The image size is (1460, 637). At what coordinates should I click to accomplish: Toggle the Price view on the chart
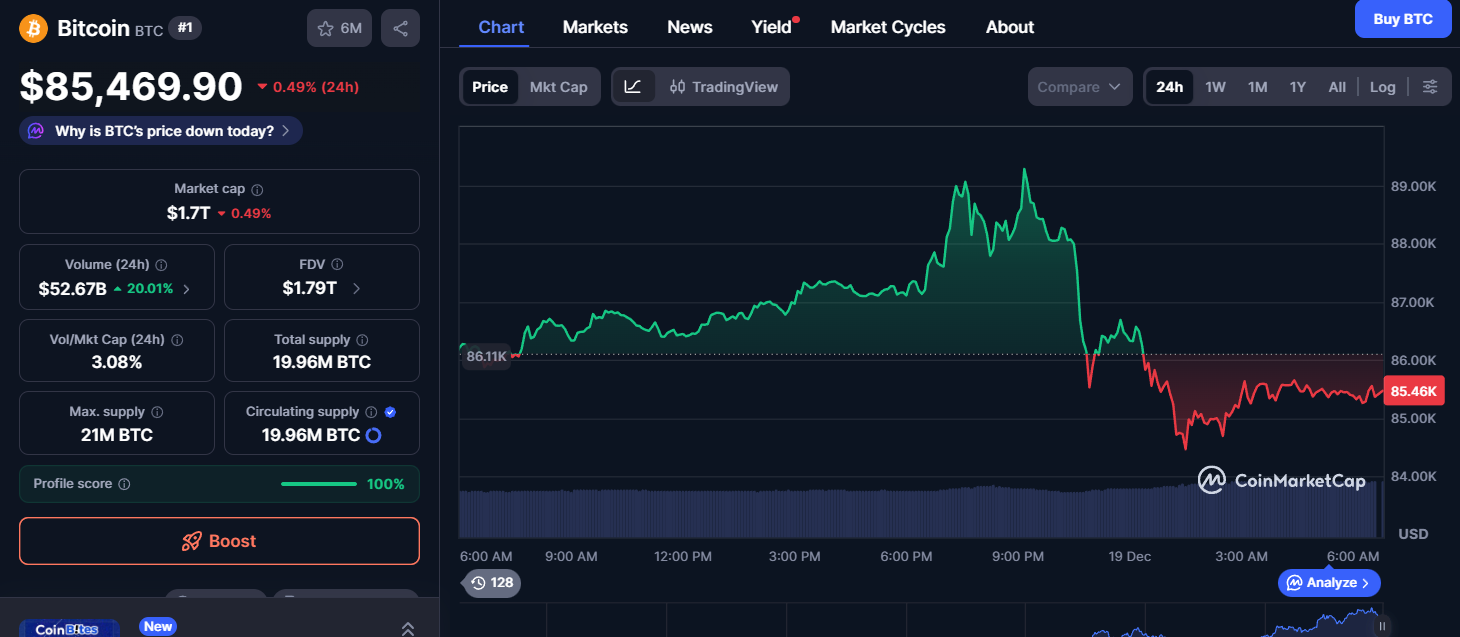coord(490,87)
